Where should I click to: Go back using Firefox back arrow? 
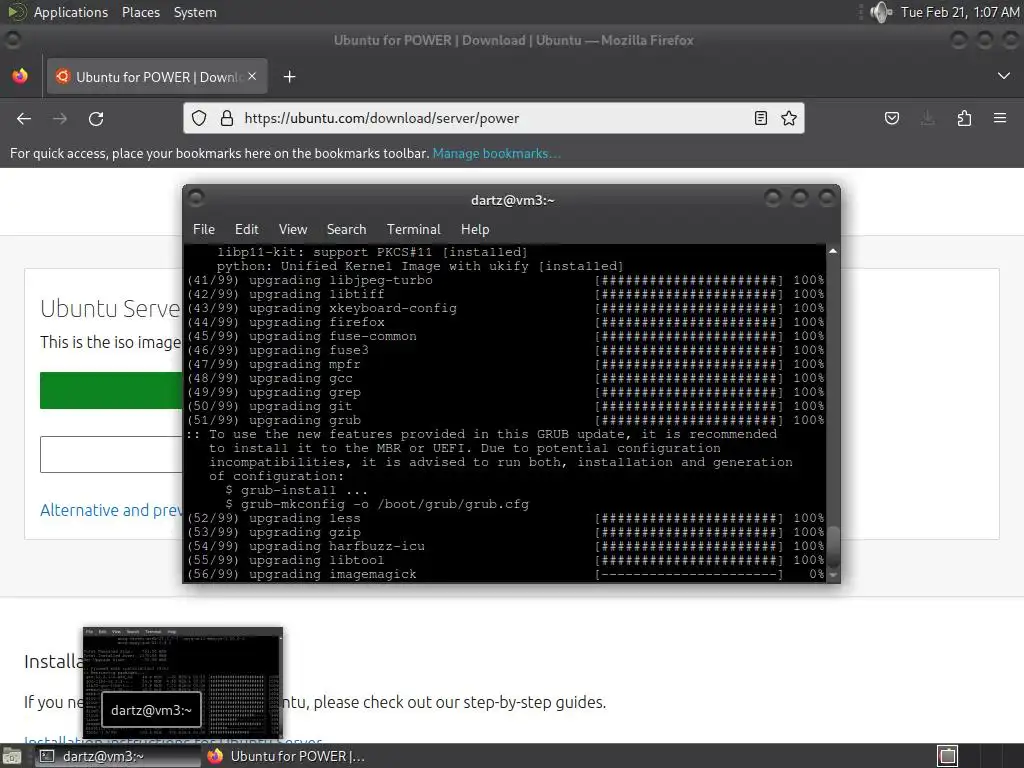tap(24, 119)
